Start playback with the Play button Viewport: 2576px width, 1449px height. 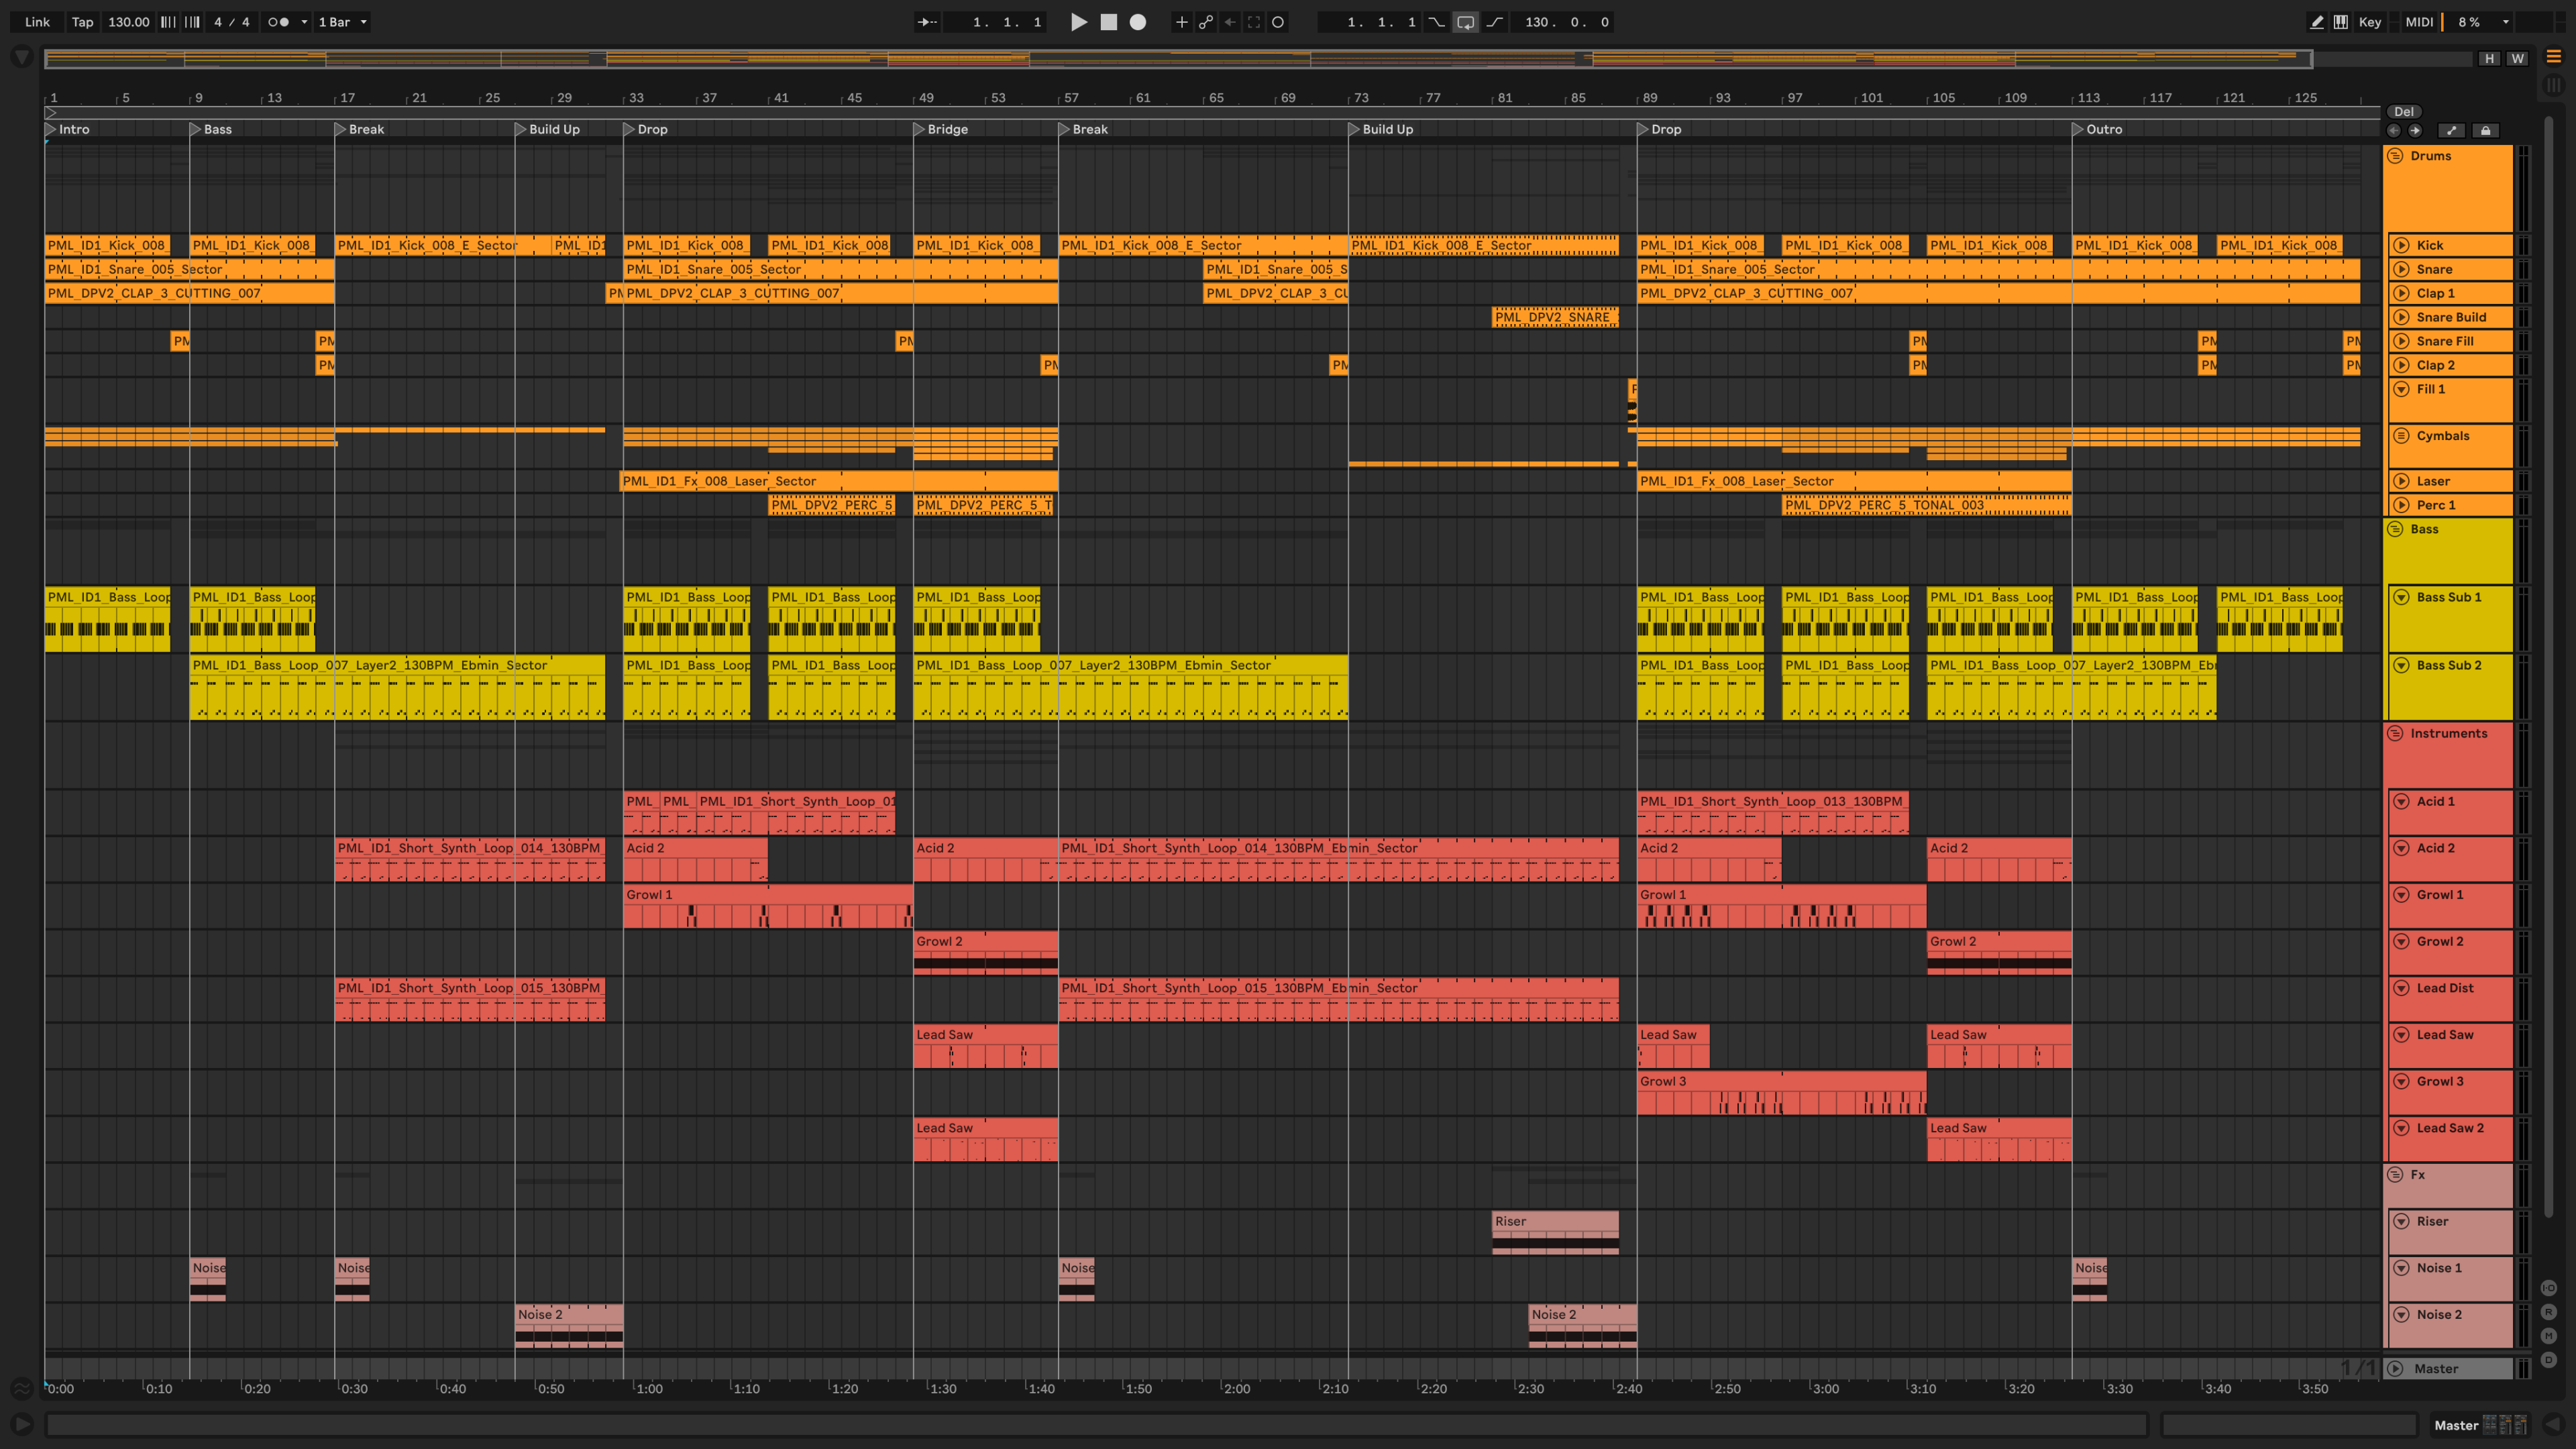point(1078,22)
